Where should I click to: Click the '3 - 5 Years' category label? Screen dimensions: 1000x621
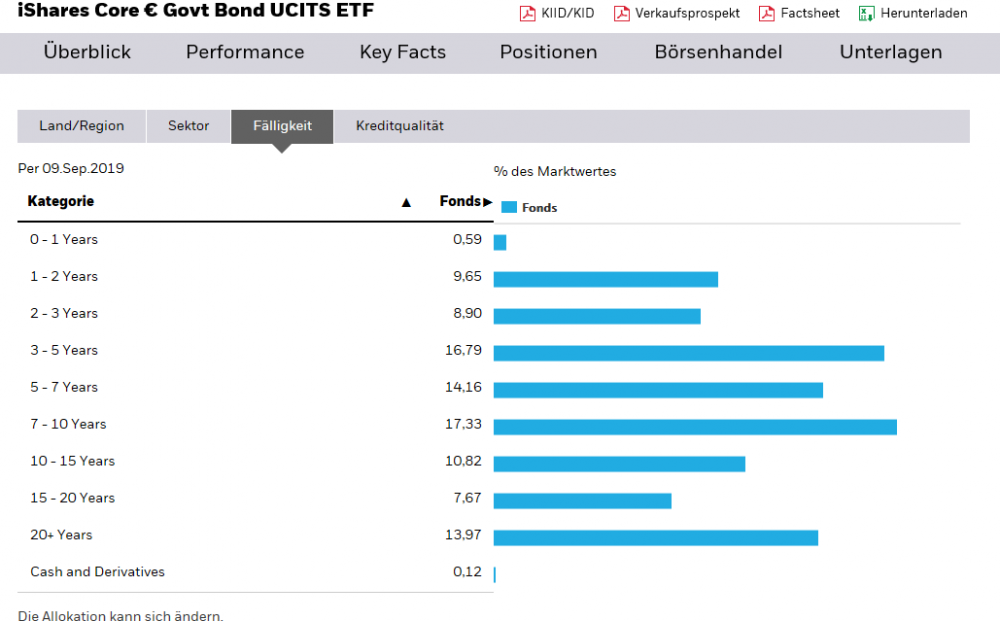[x=64, y=351]
